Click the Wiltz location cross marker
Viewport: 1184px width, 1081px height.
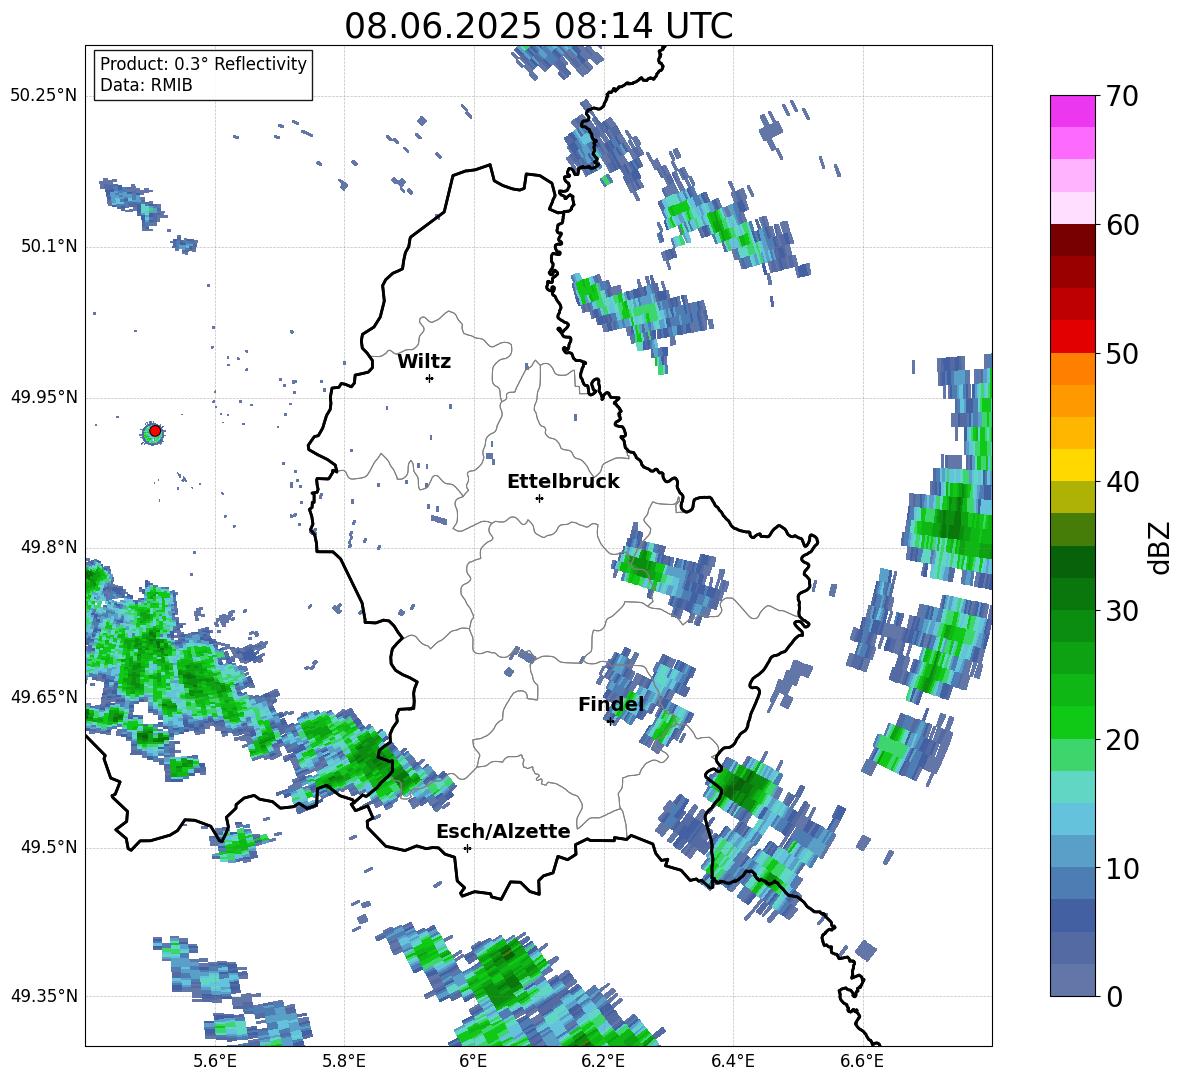430,378
